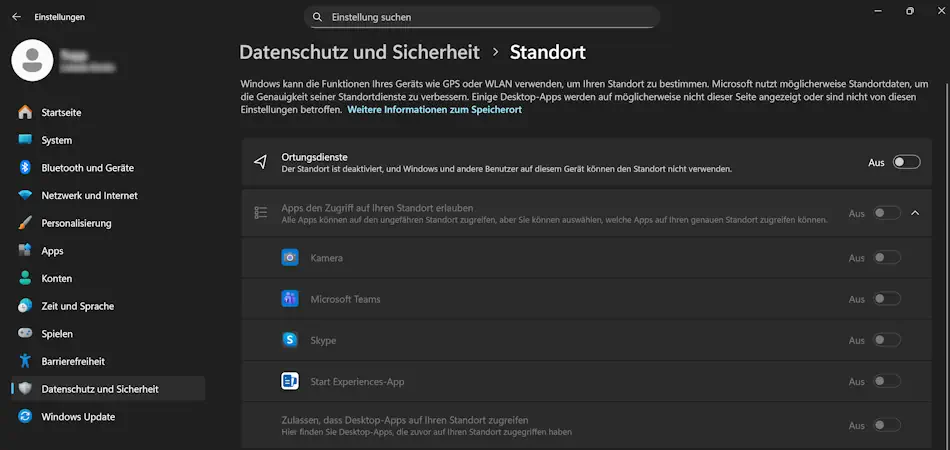
Task: Click the Kamera app icon
Action: pyautogui.click(x=290, y=257)
